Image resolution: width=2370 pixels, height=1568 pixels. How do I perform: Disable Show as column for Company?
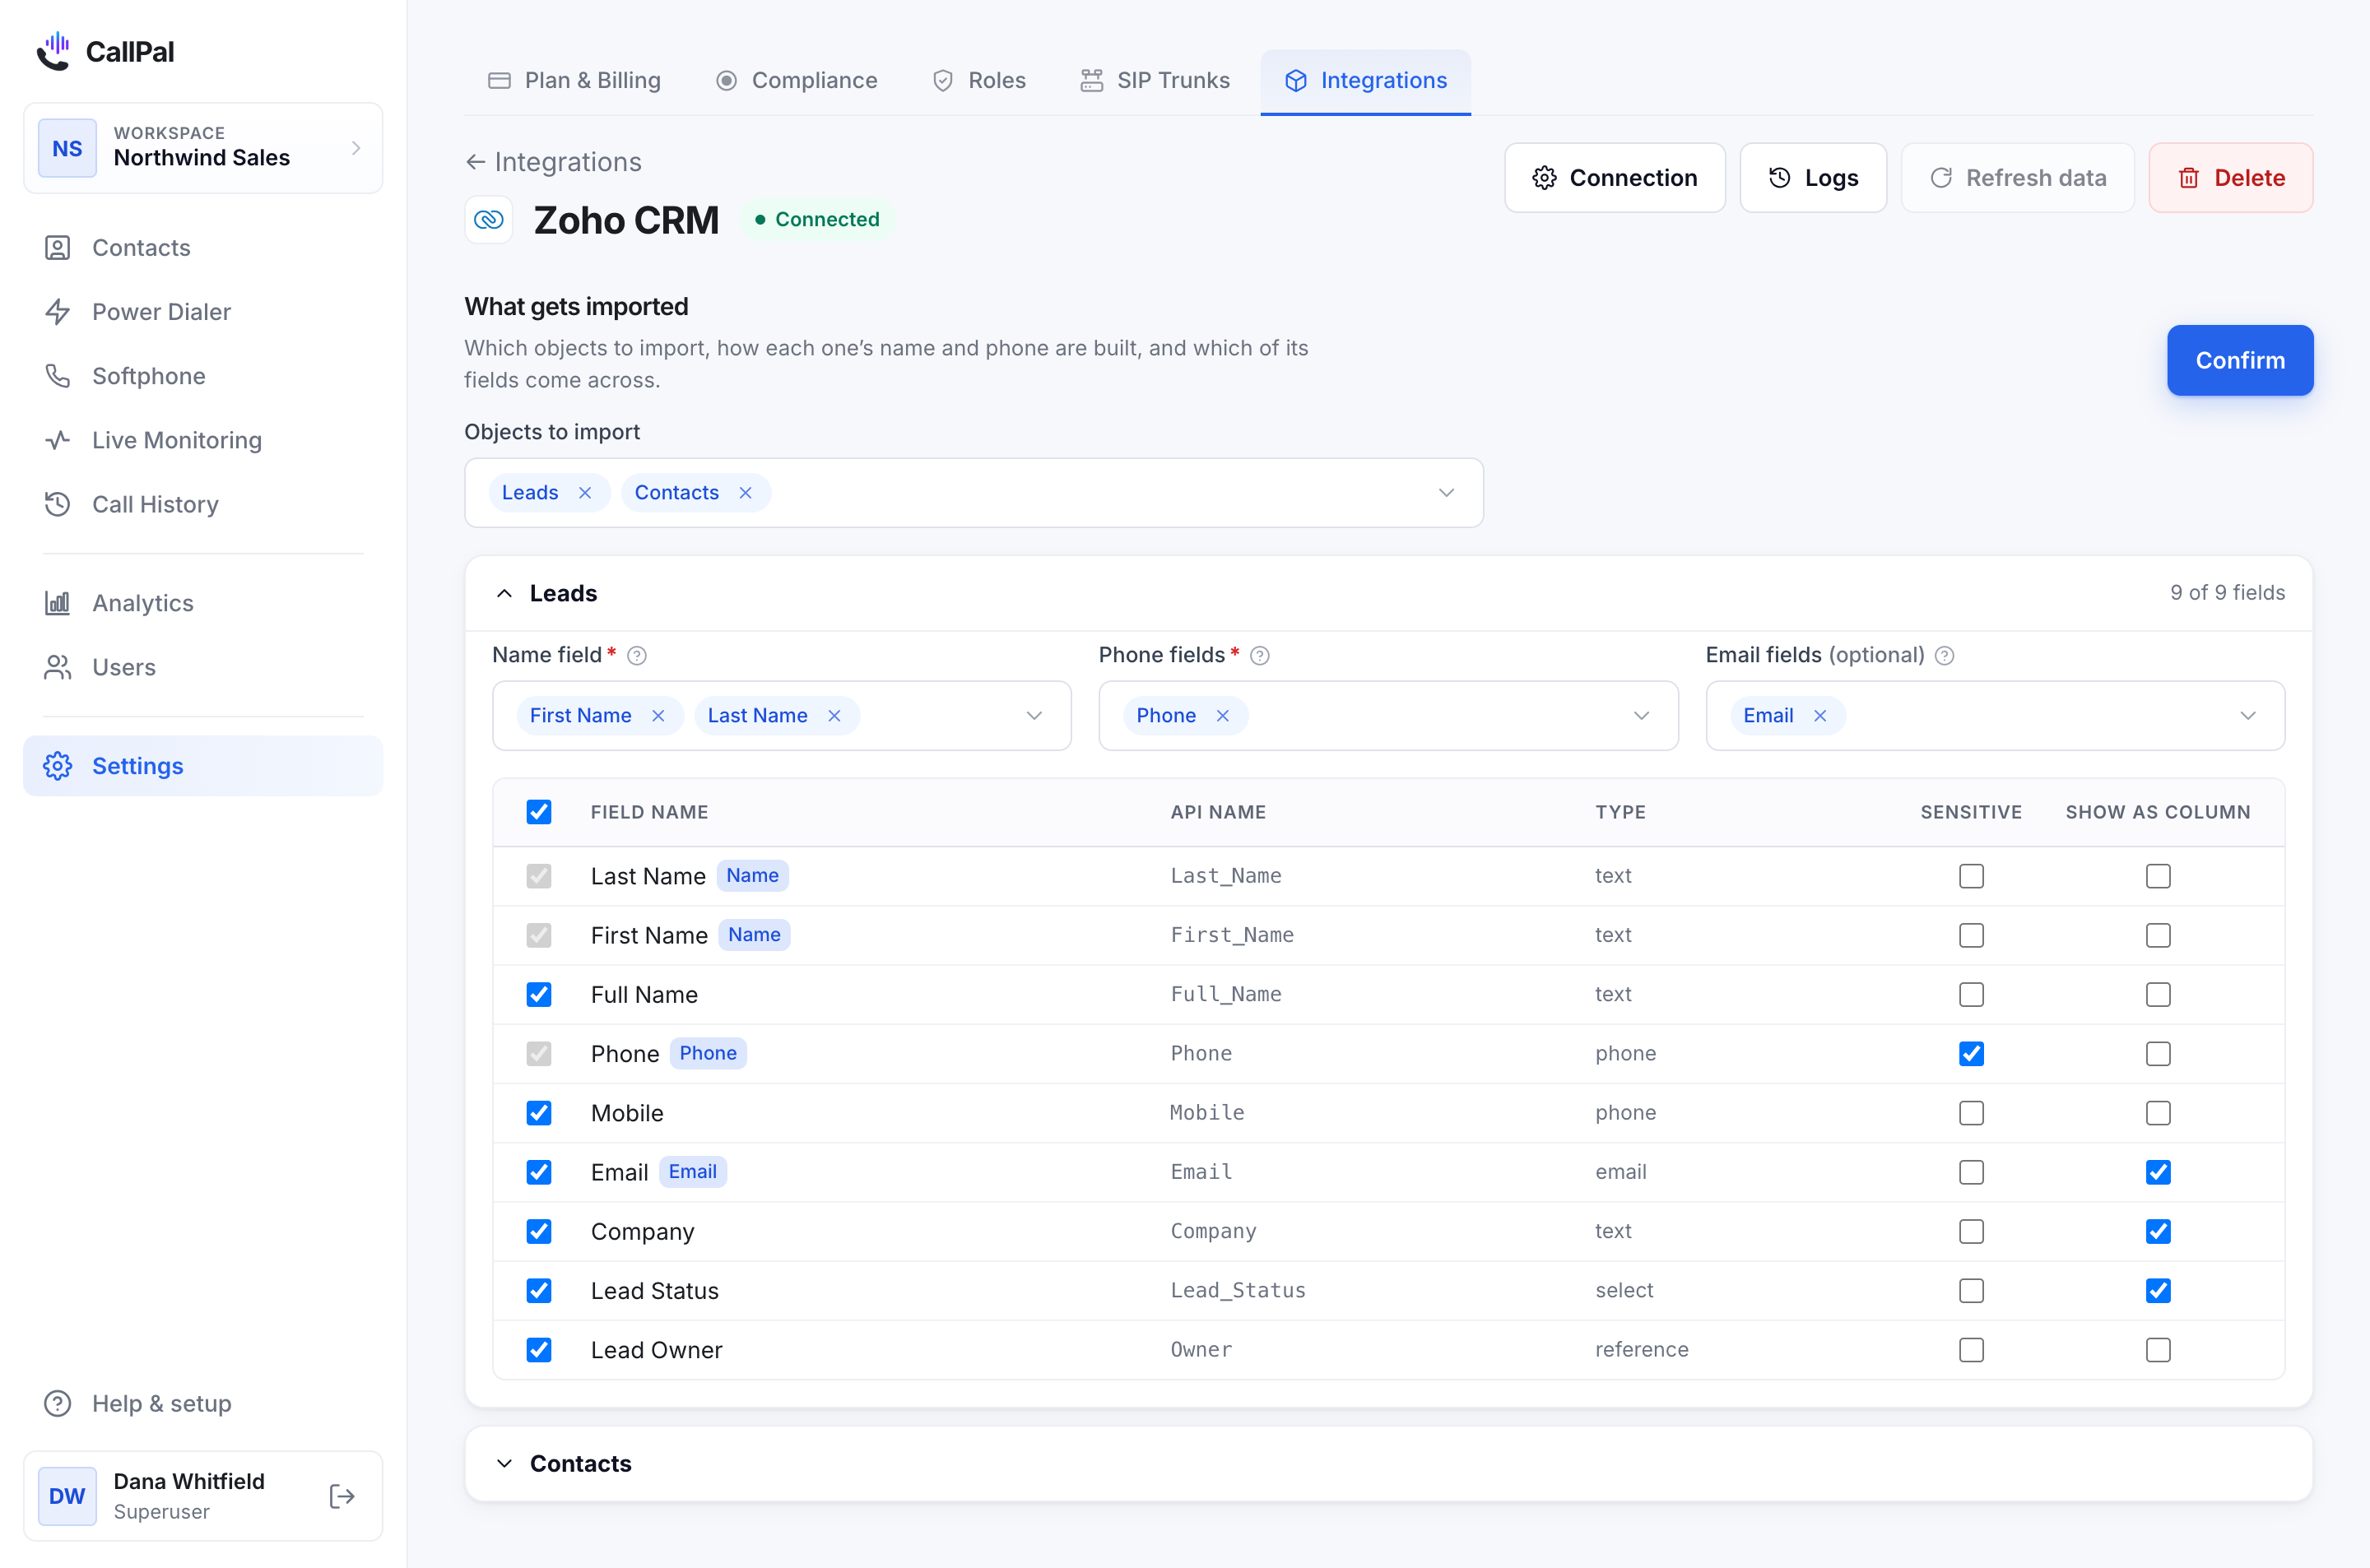[x=2158, y=1232]
